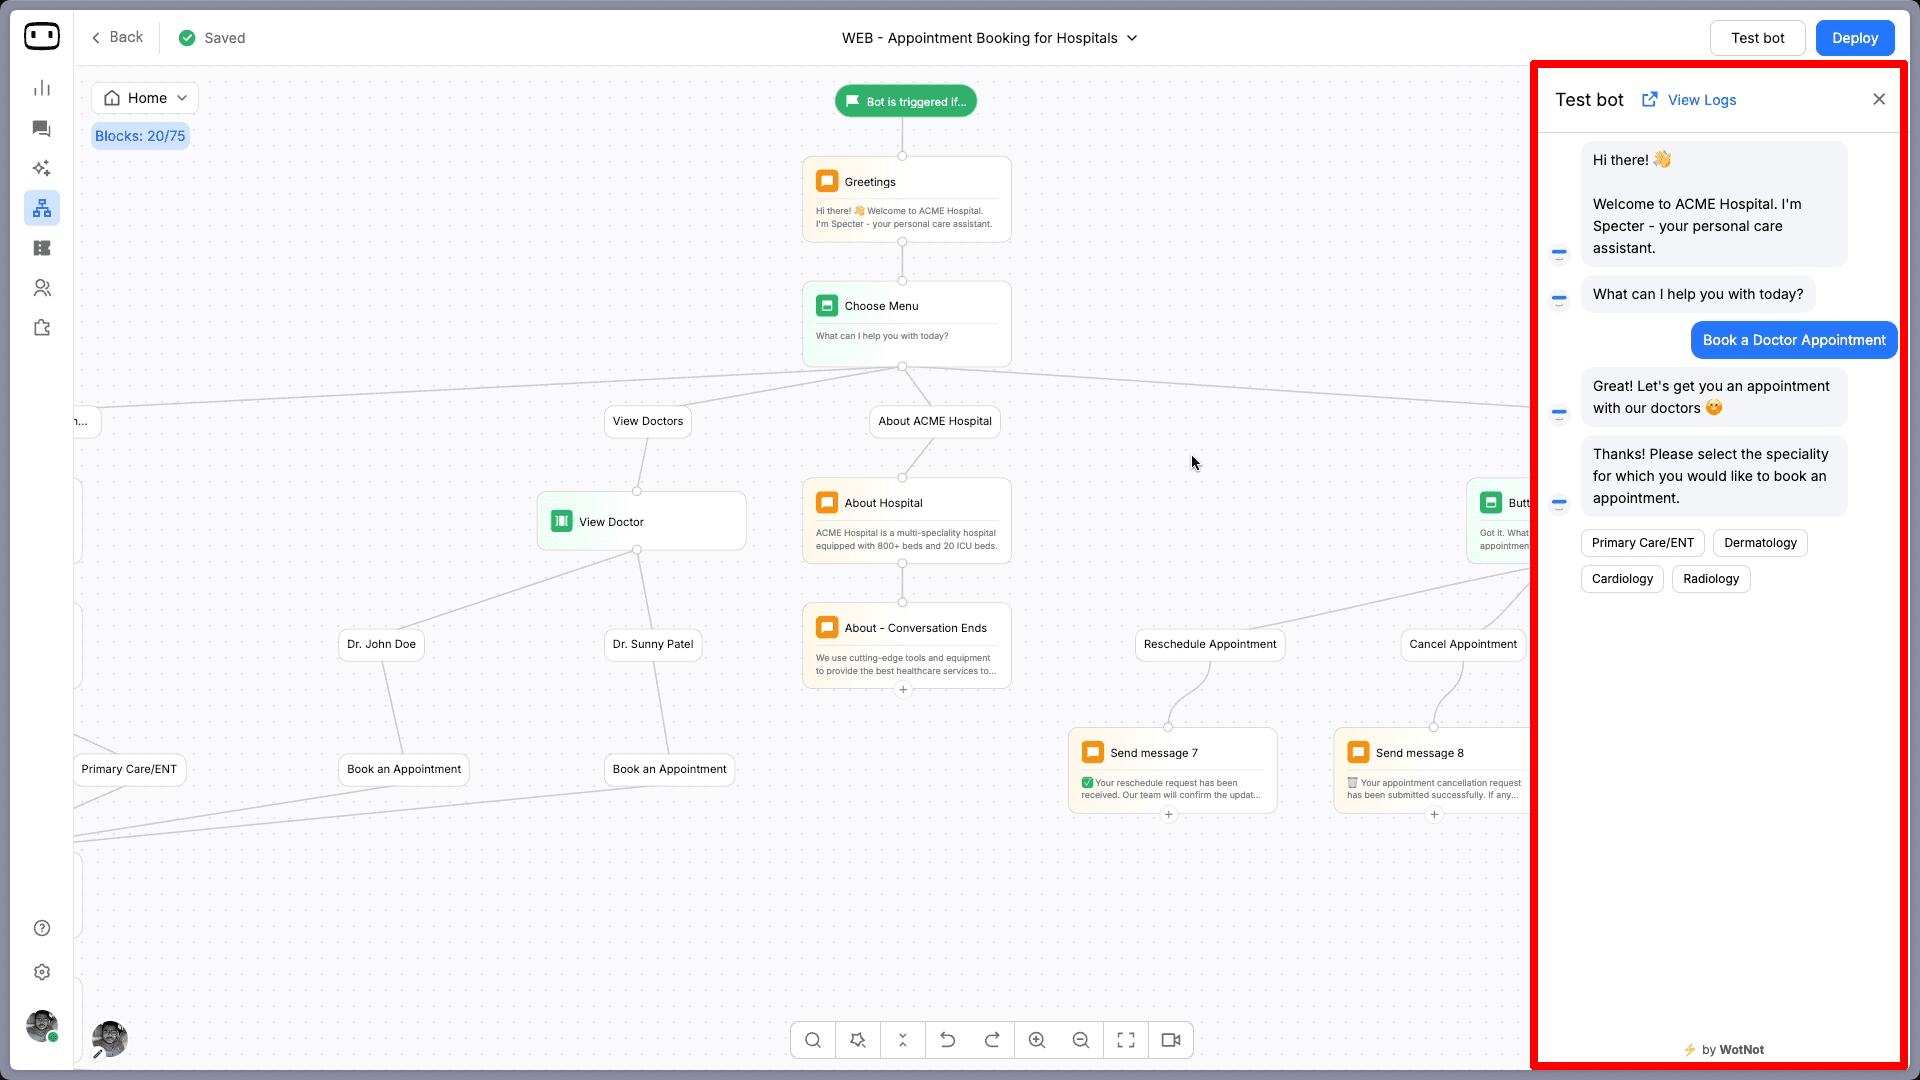1920x1080 pixels.
Task: Click the Deploy button
Action: [x=1854, y=38]
